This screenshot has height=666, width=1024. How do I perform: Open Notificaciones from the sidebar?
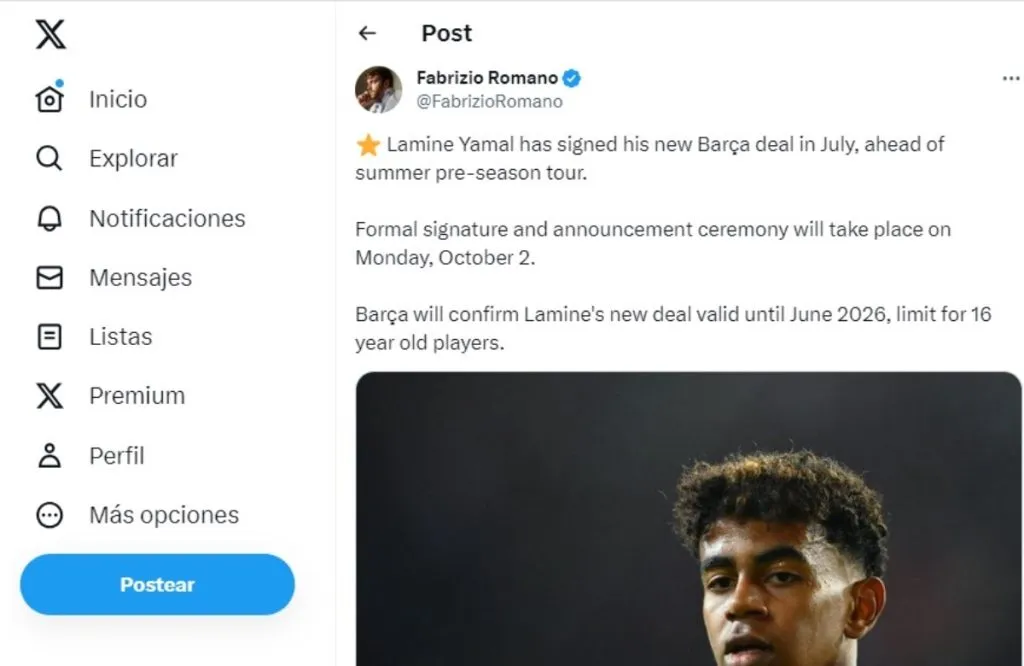[x=167, y=218]
